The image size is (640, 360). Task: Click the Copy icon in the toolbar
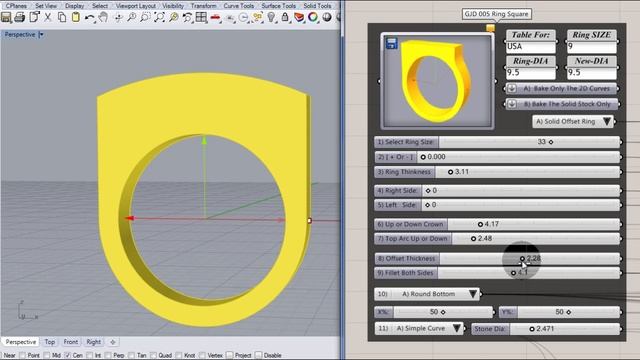point(62,18)
